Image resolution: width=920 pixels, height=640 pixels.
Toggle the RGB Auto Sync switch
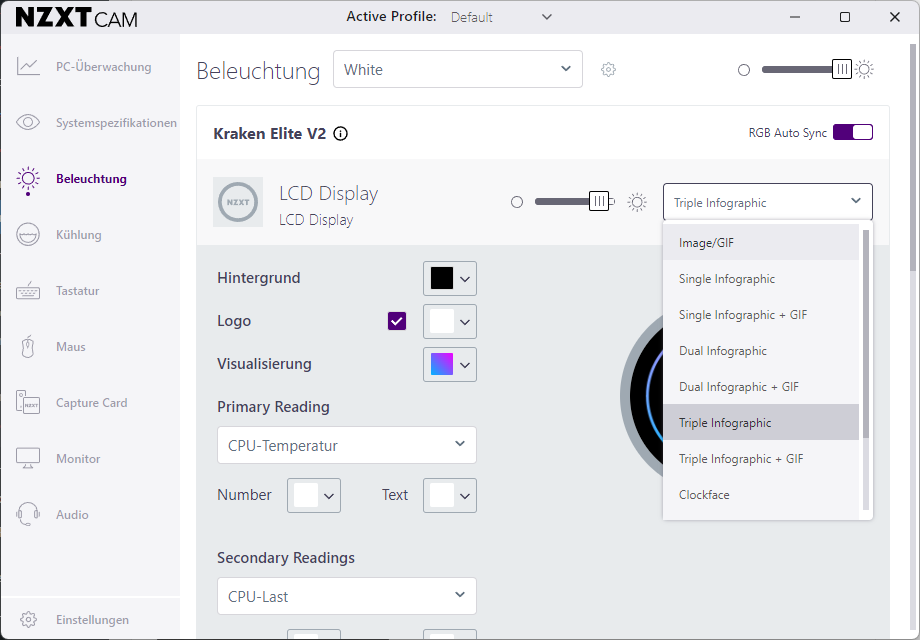tap(853, 132)
